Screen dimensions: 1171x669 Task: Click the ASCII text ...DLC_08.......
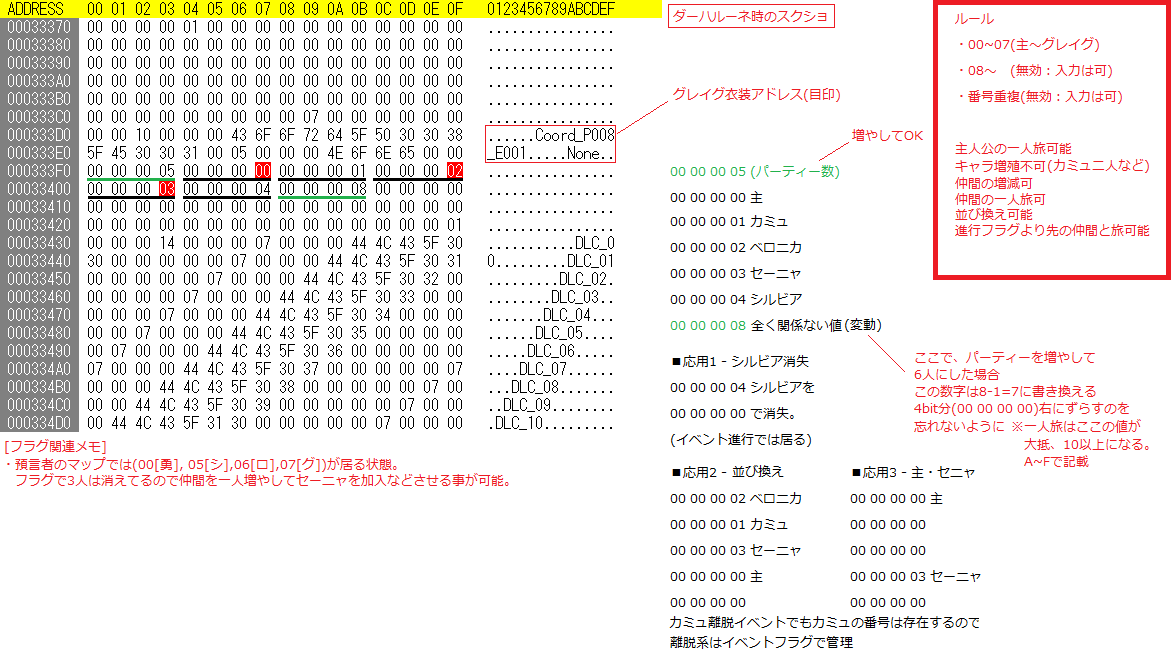[x=551, y=387]
